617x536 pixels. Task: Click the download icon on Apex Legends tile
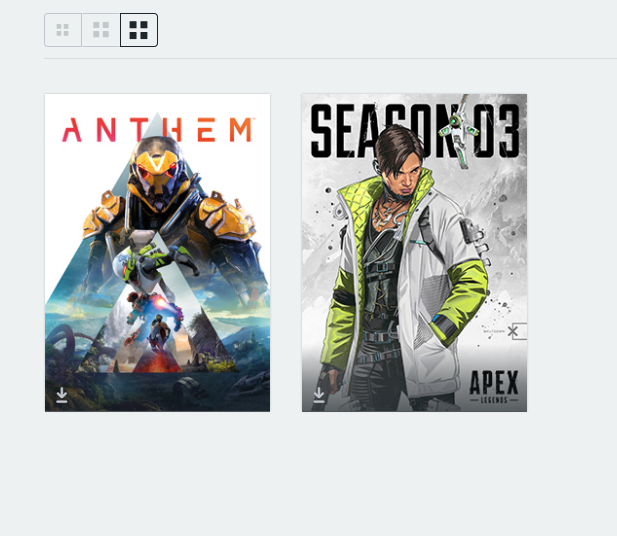(319, 395)
